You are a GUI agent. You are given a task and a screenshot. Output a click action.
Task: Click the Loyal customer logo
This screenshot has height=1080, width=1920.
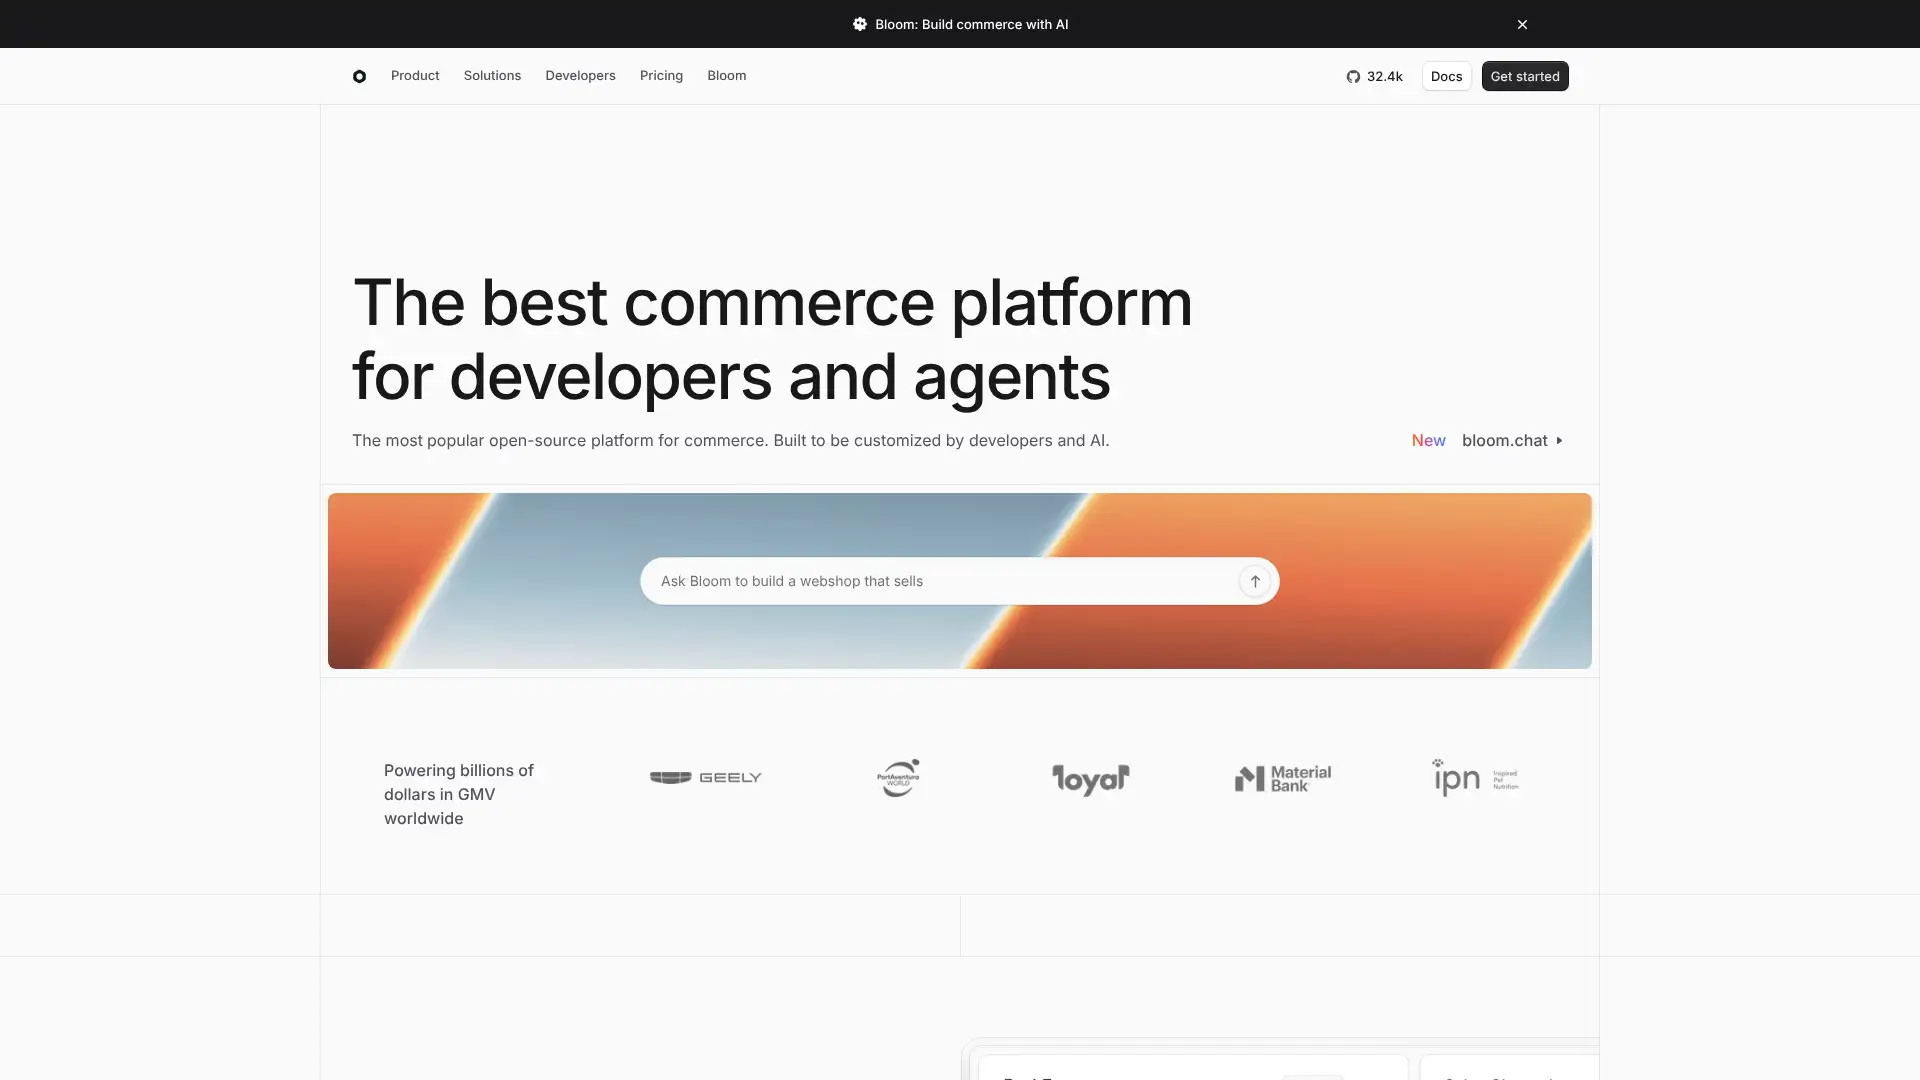[1090, 779]
